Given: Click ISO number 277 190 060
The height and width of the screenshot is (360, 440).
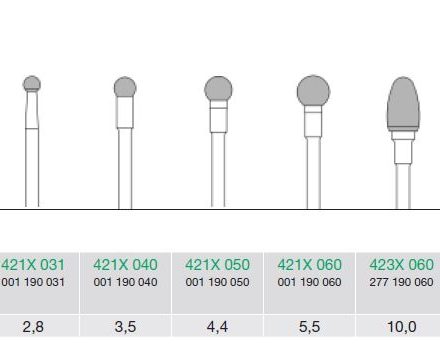Looking at the screenshot, I should click(402, 282).
